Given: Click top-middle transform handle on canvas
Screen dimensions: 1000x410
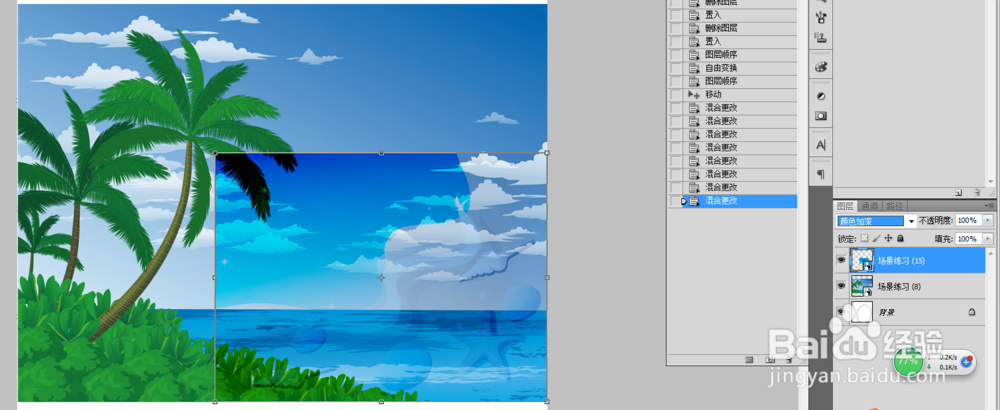Looking at the screenshot, I should pyautogui.click(x=381, y=153).
